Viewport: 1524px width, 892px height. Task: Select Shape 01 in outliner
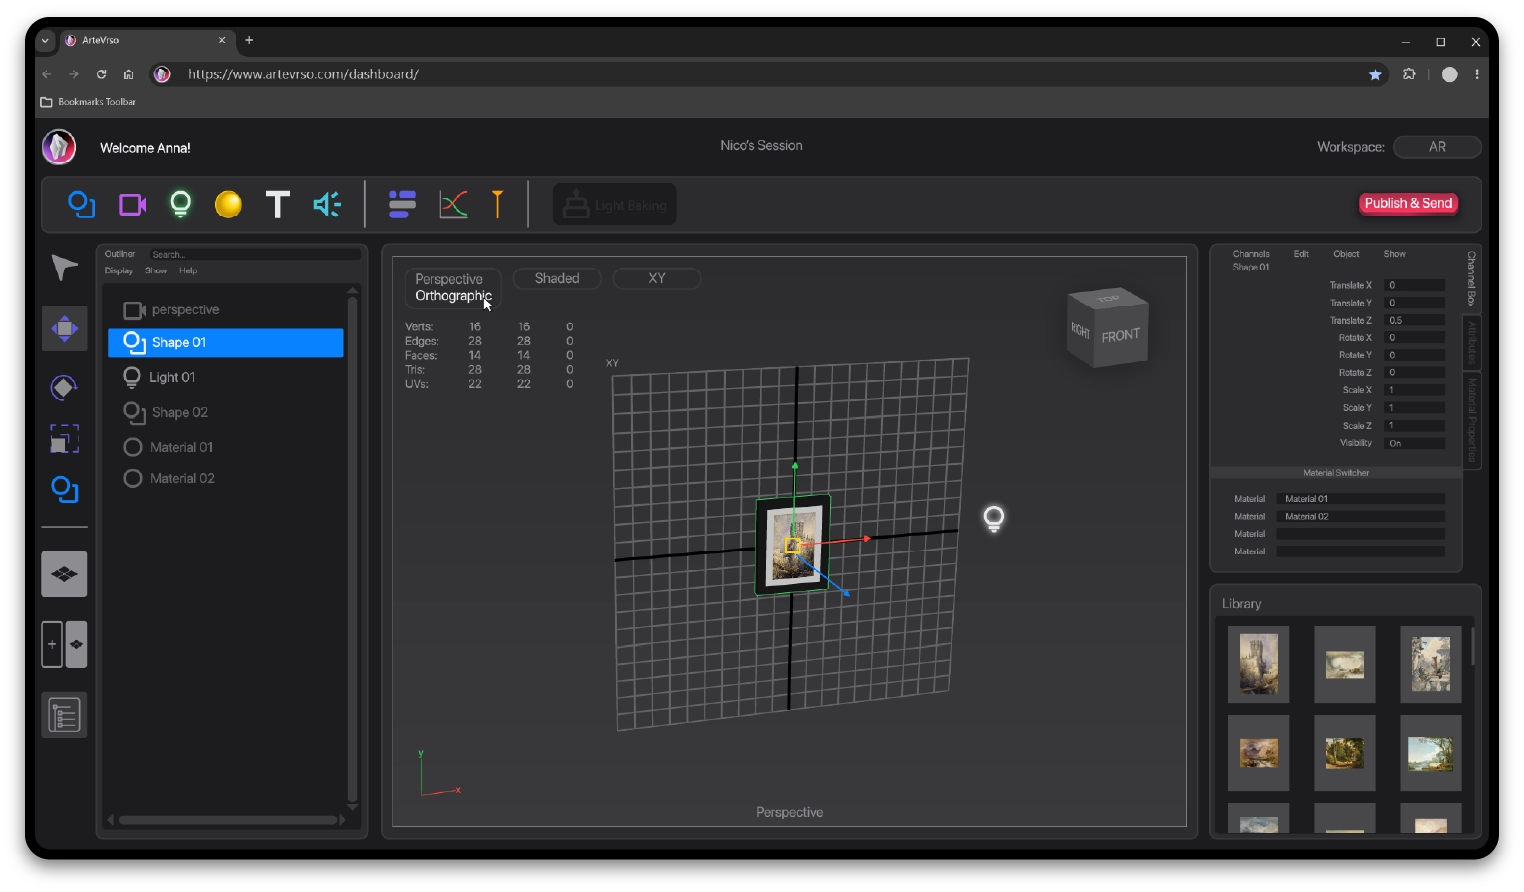point(226,342)
